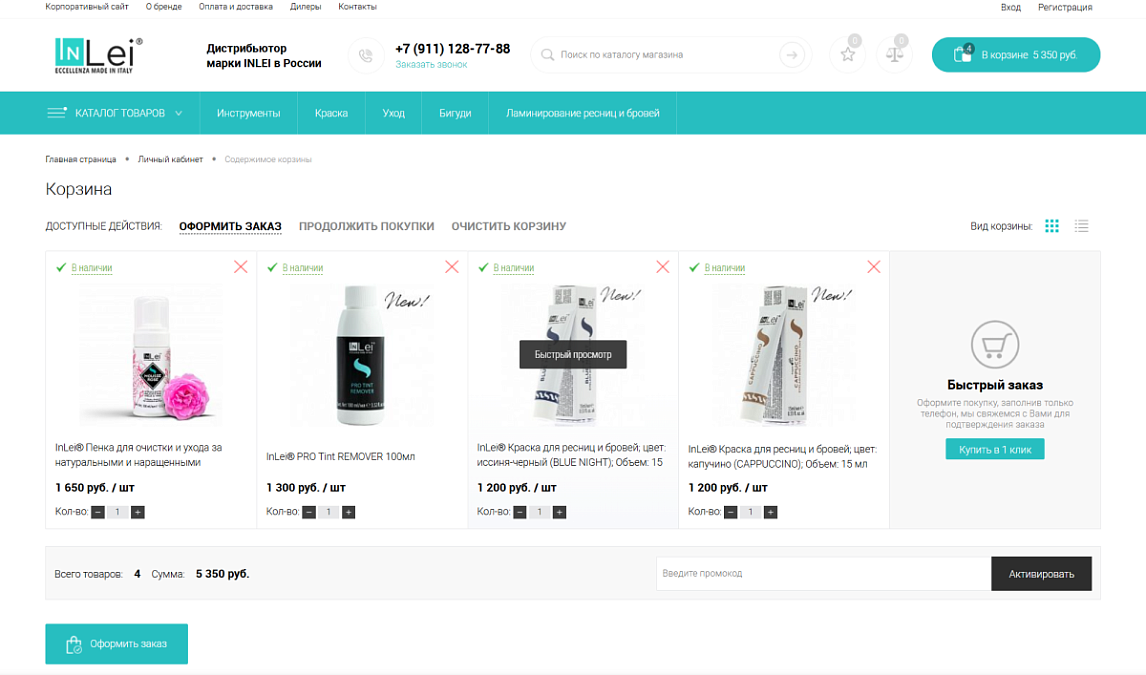Click the InLei logo
The height and width of the screenshot is (675, 1146).
[98, 55]
